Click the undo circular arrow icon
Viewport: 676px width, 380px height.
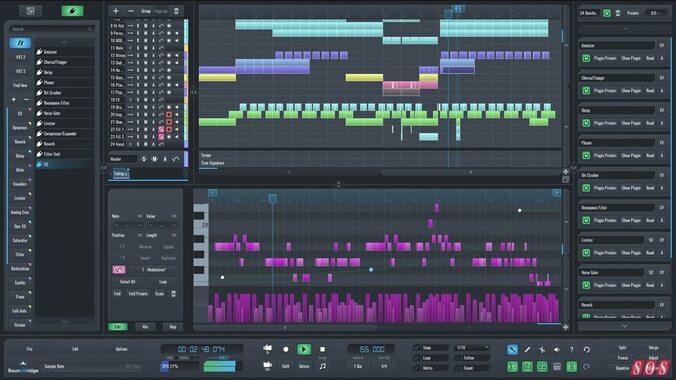coord(587,350)
